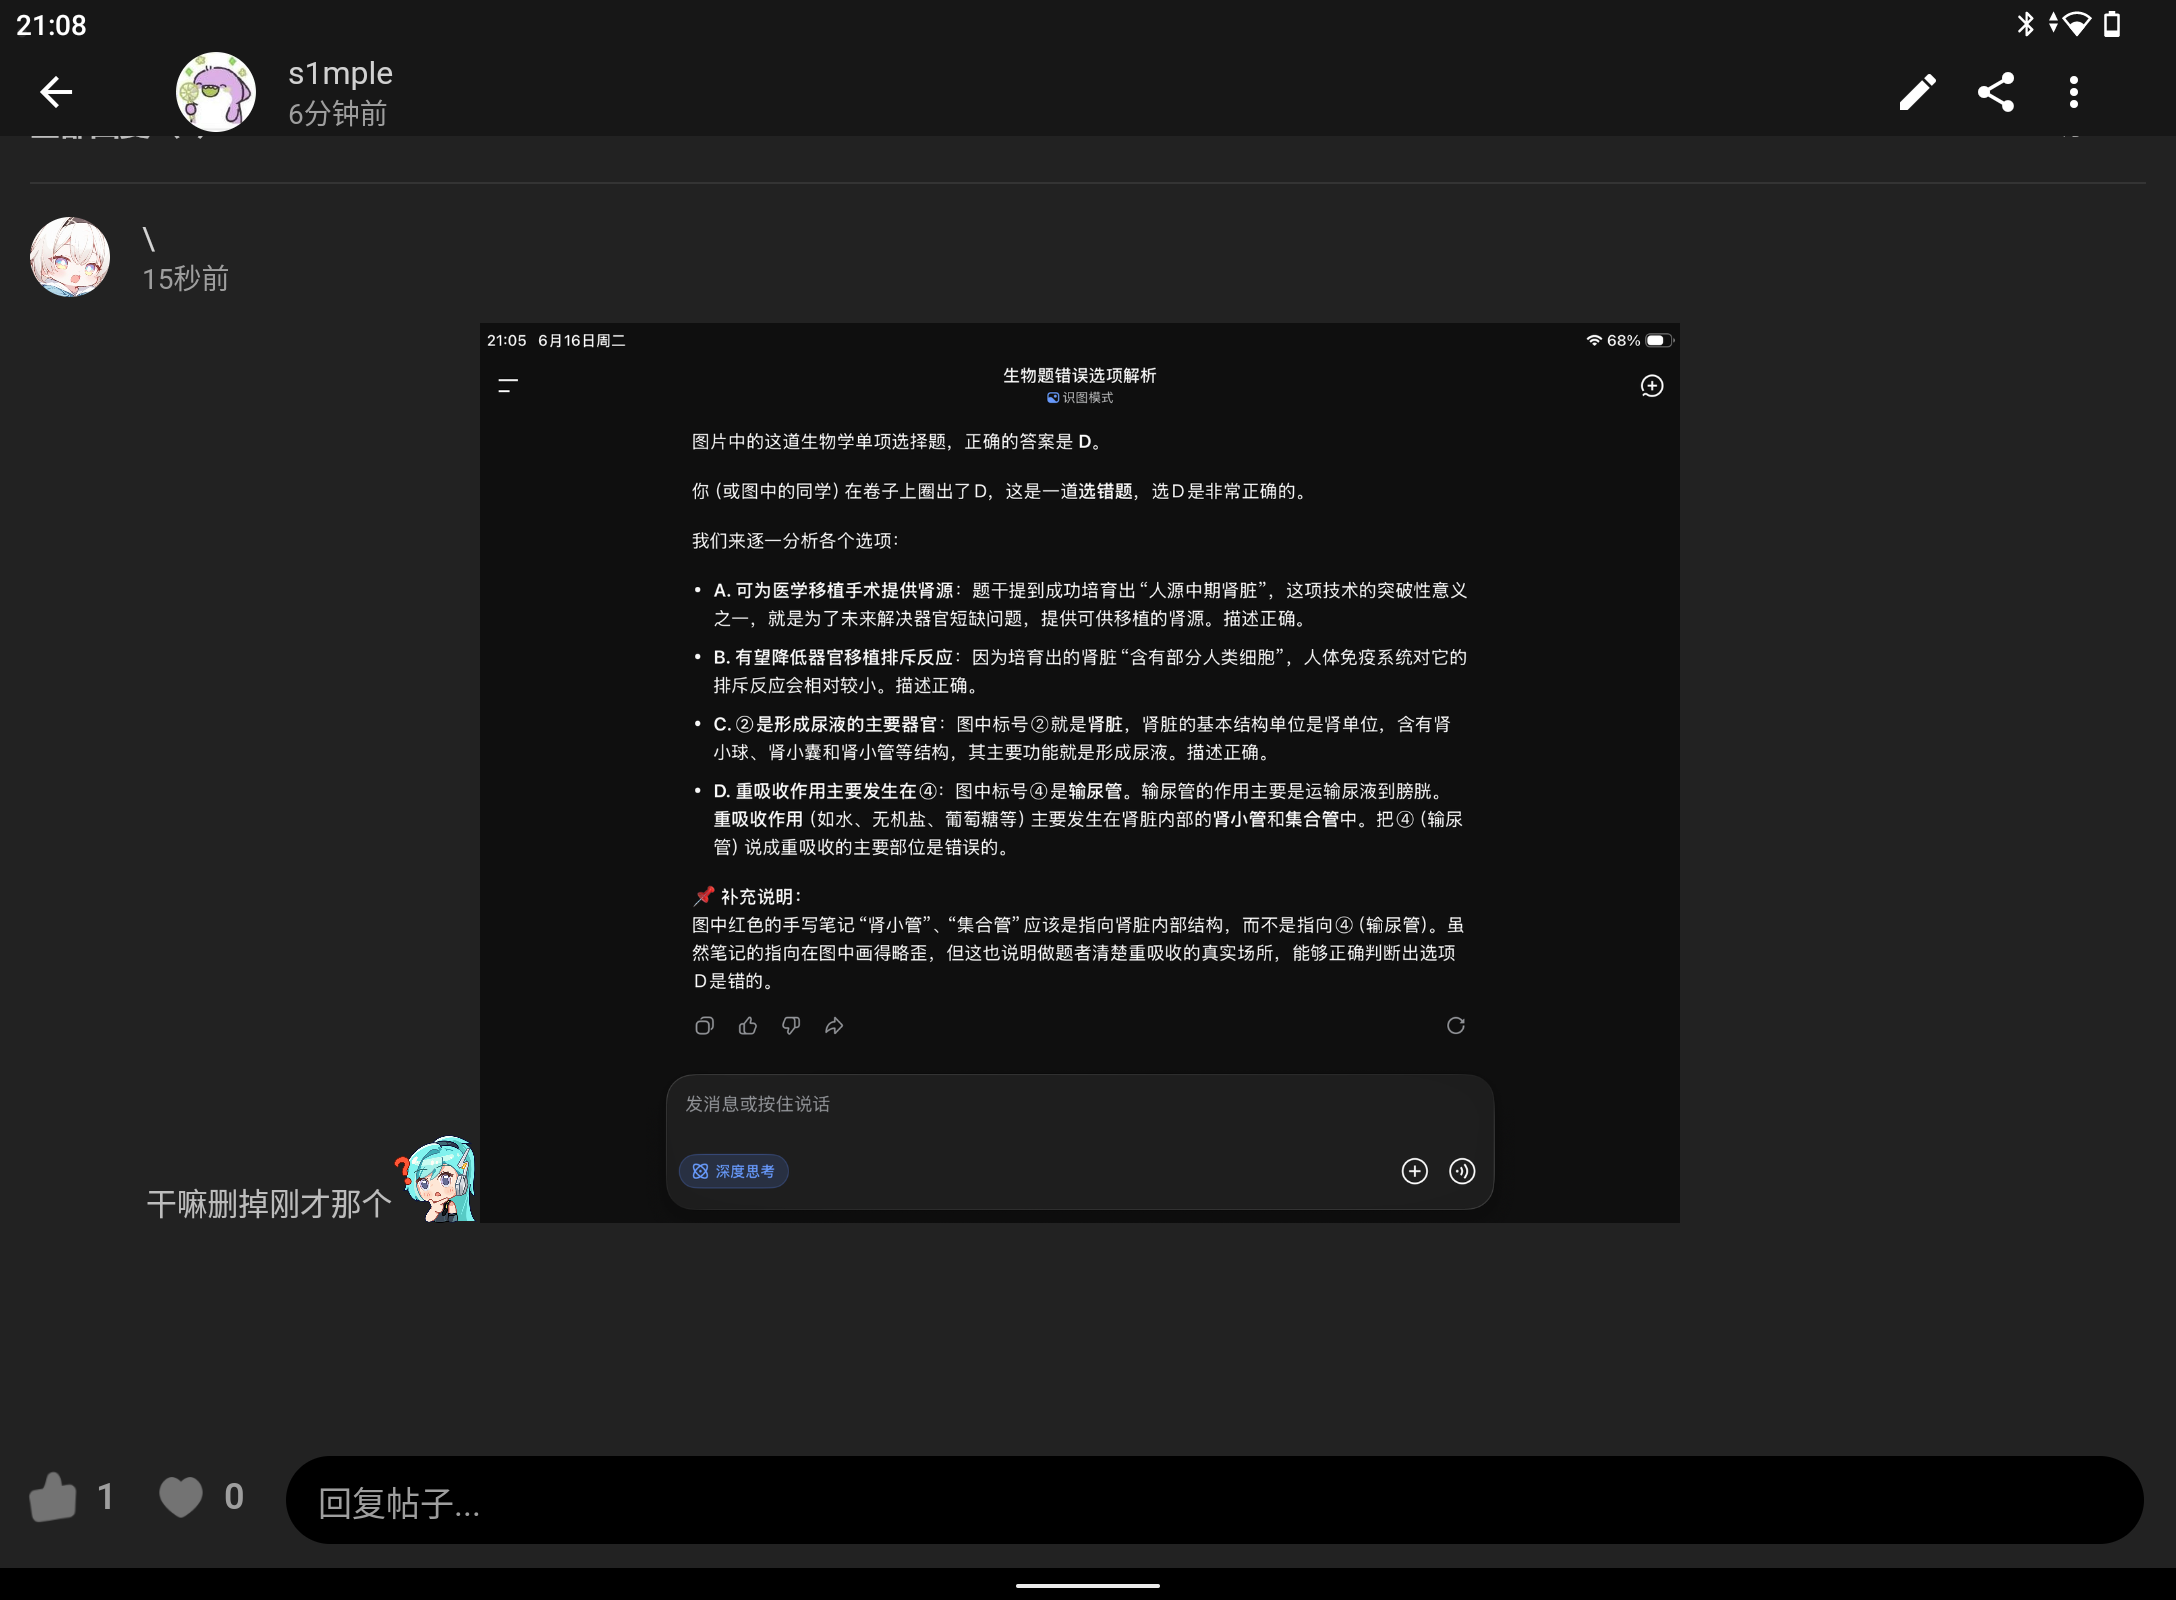Tap the regenerate refresh icon
Viewport: 2176px width, 1600px height.
[1456, 1026]
